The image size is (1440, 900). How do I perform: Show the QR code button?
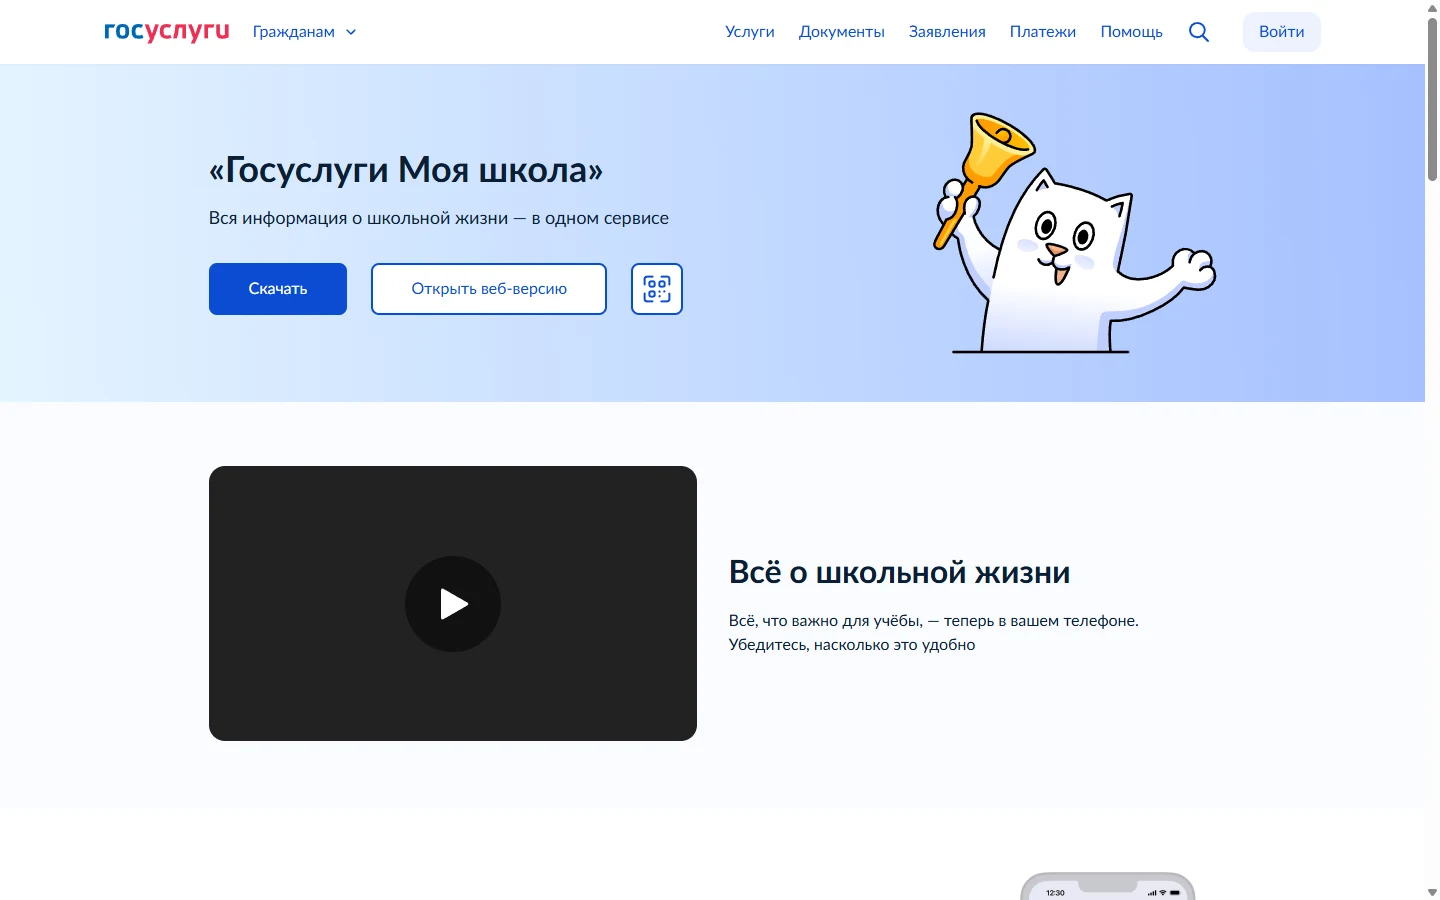657,289
